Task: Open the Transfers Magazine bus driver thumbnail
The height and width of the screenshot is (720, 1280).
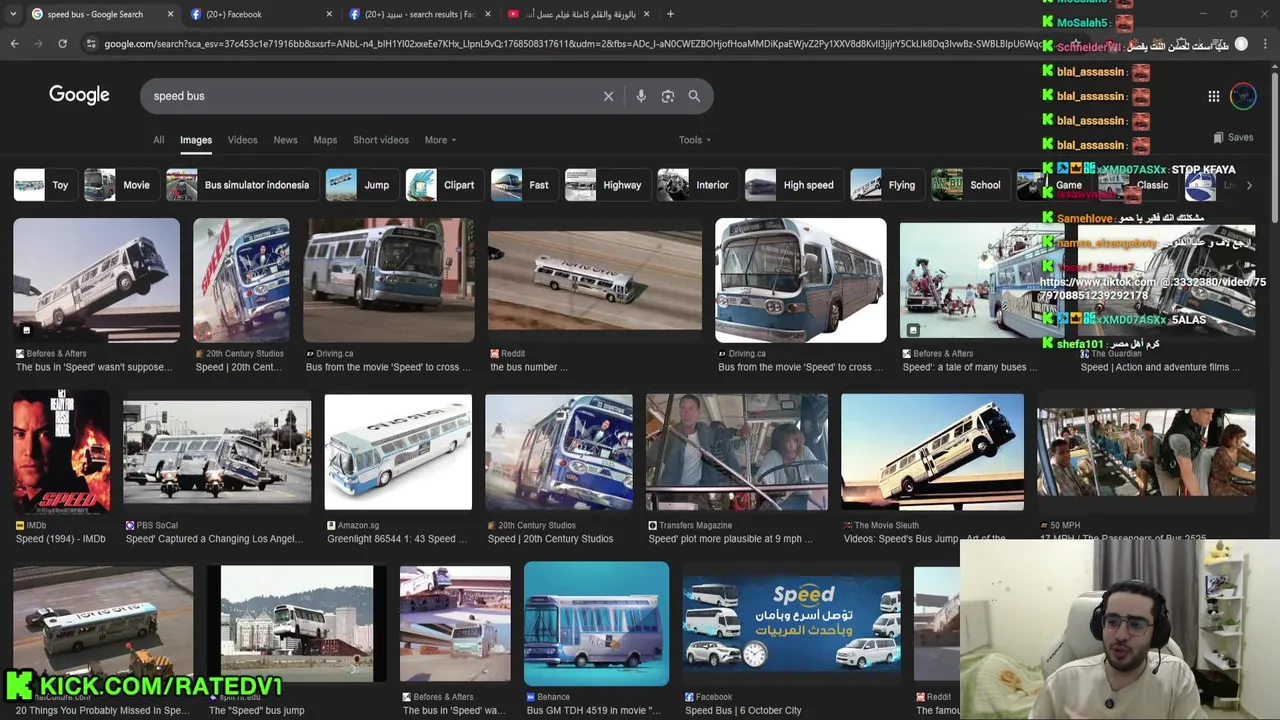Action: click(x=737, y=452)
